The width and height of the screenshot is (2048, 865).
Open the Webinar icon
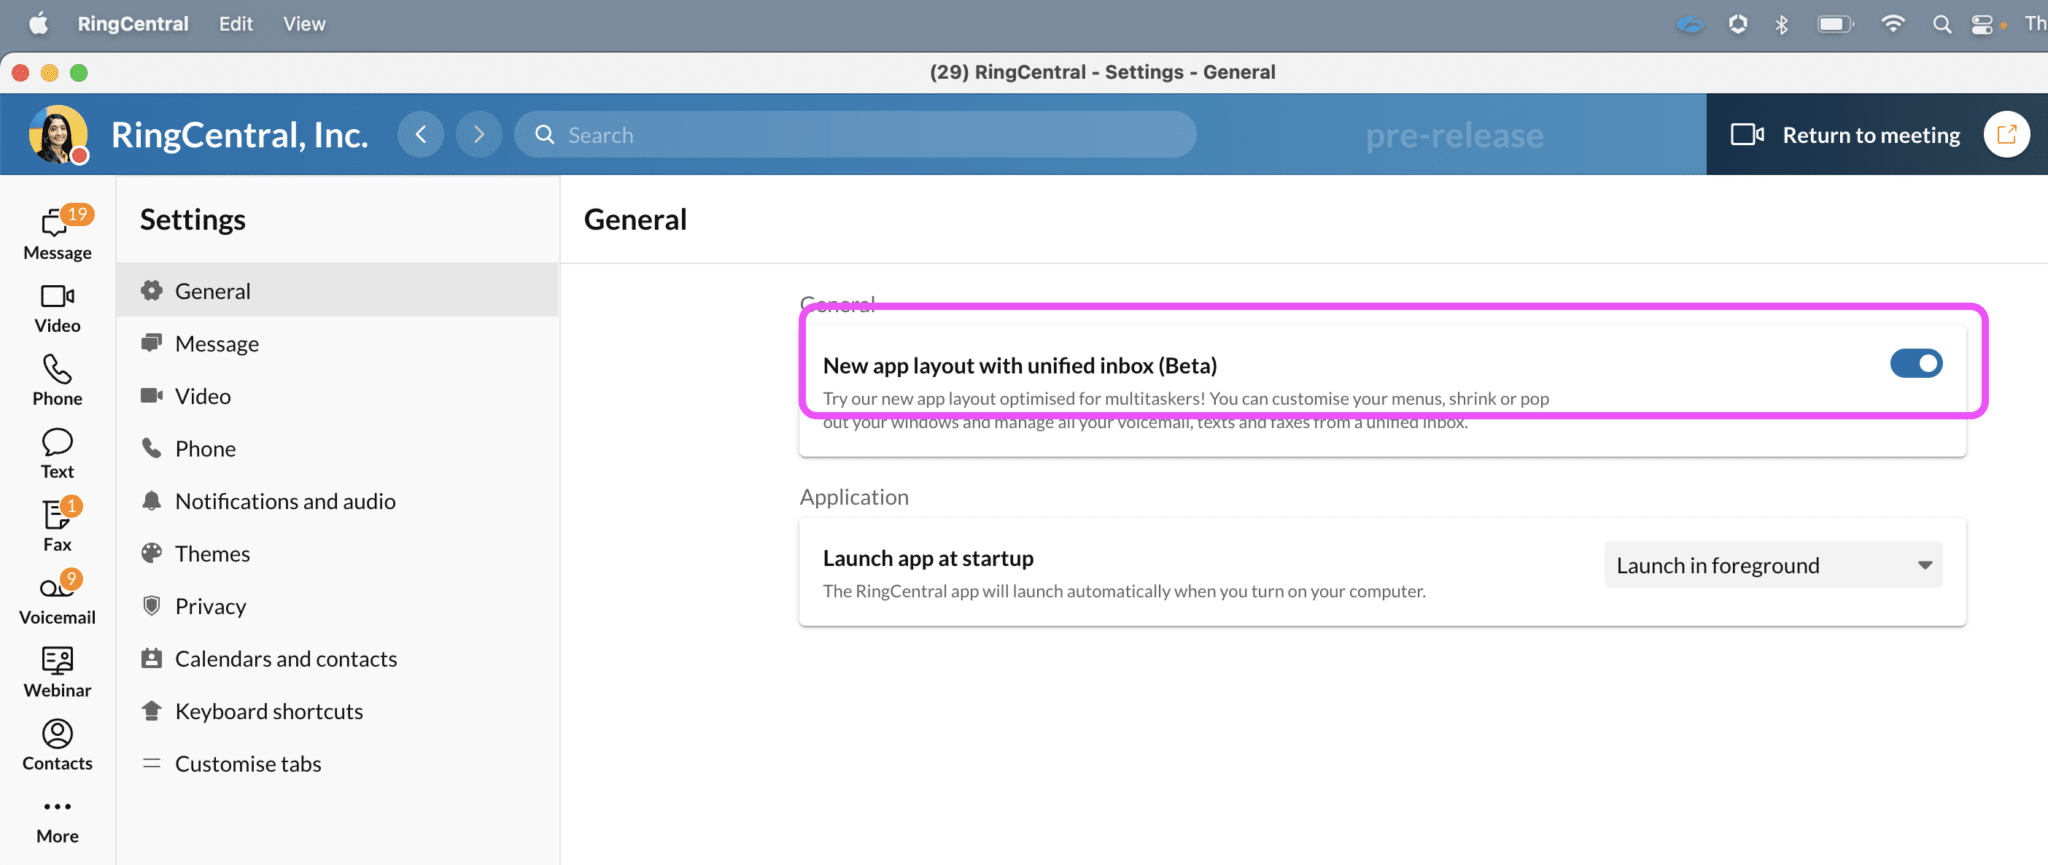[x=57, y=672]
